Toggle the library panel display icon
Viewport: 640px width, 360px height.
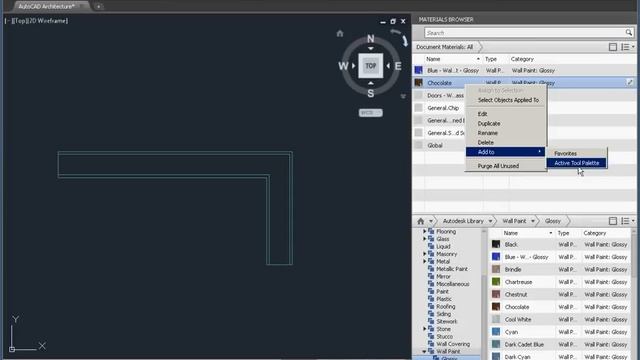point(612,221)
